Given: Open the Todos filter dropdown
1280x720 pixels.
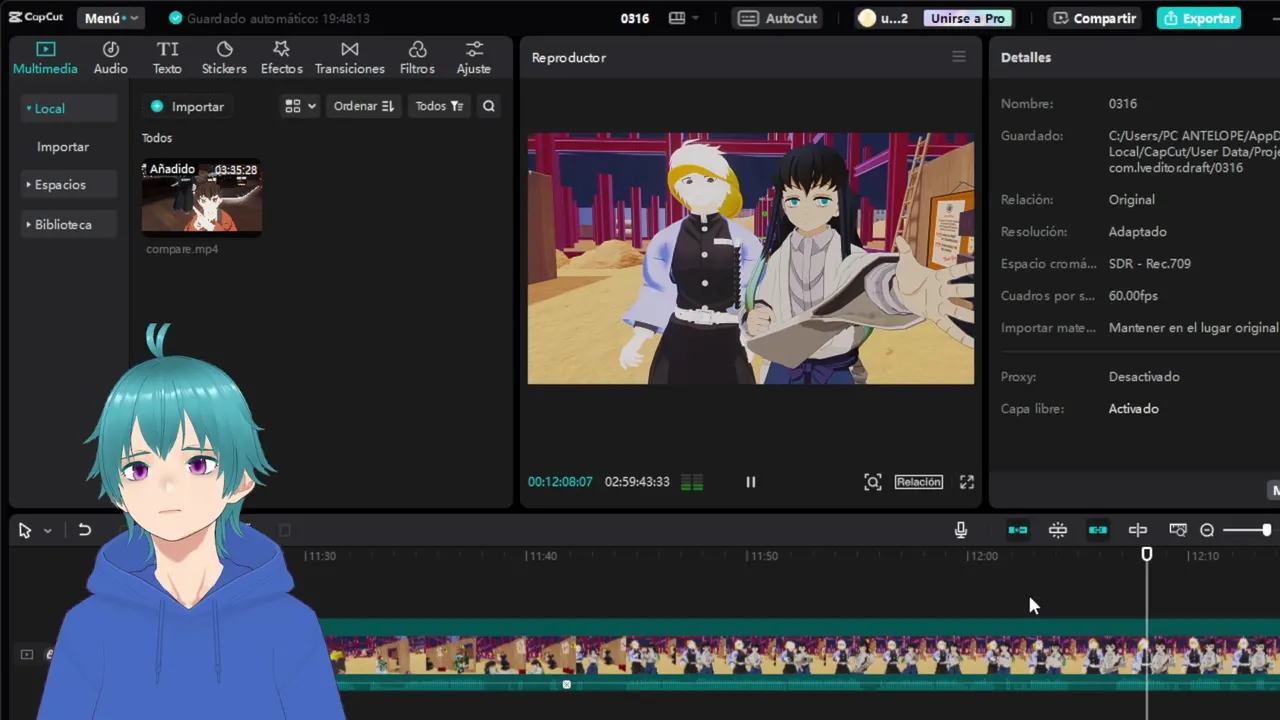Looking at the screenshot, I should (x=439, y=106).
